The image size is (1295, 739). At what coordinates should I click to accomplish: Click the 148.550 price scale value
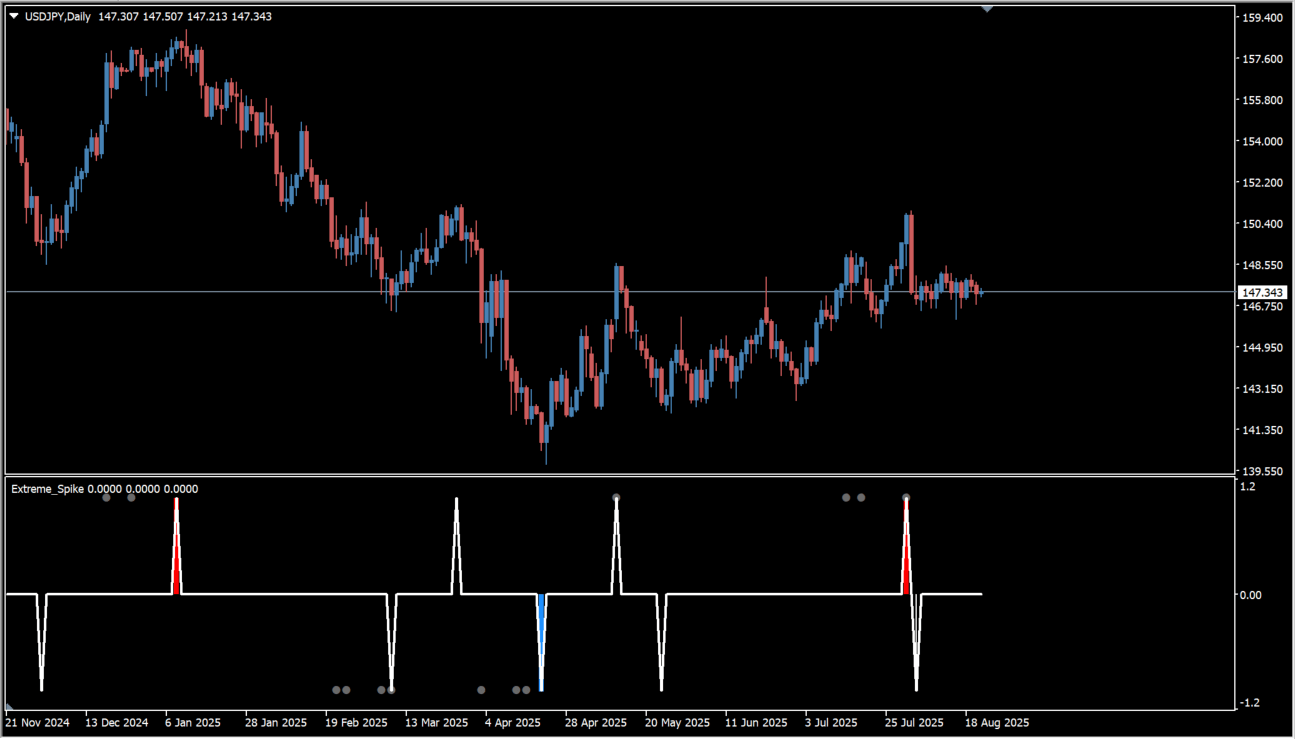(x=1262, y=265)
